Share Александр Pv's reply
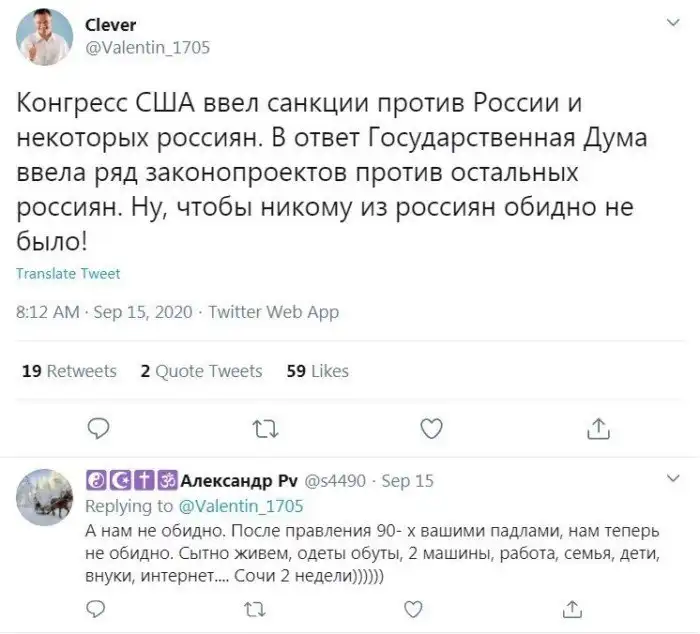The height and width of the screenshot is (634, 700). pos(572,607)
